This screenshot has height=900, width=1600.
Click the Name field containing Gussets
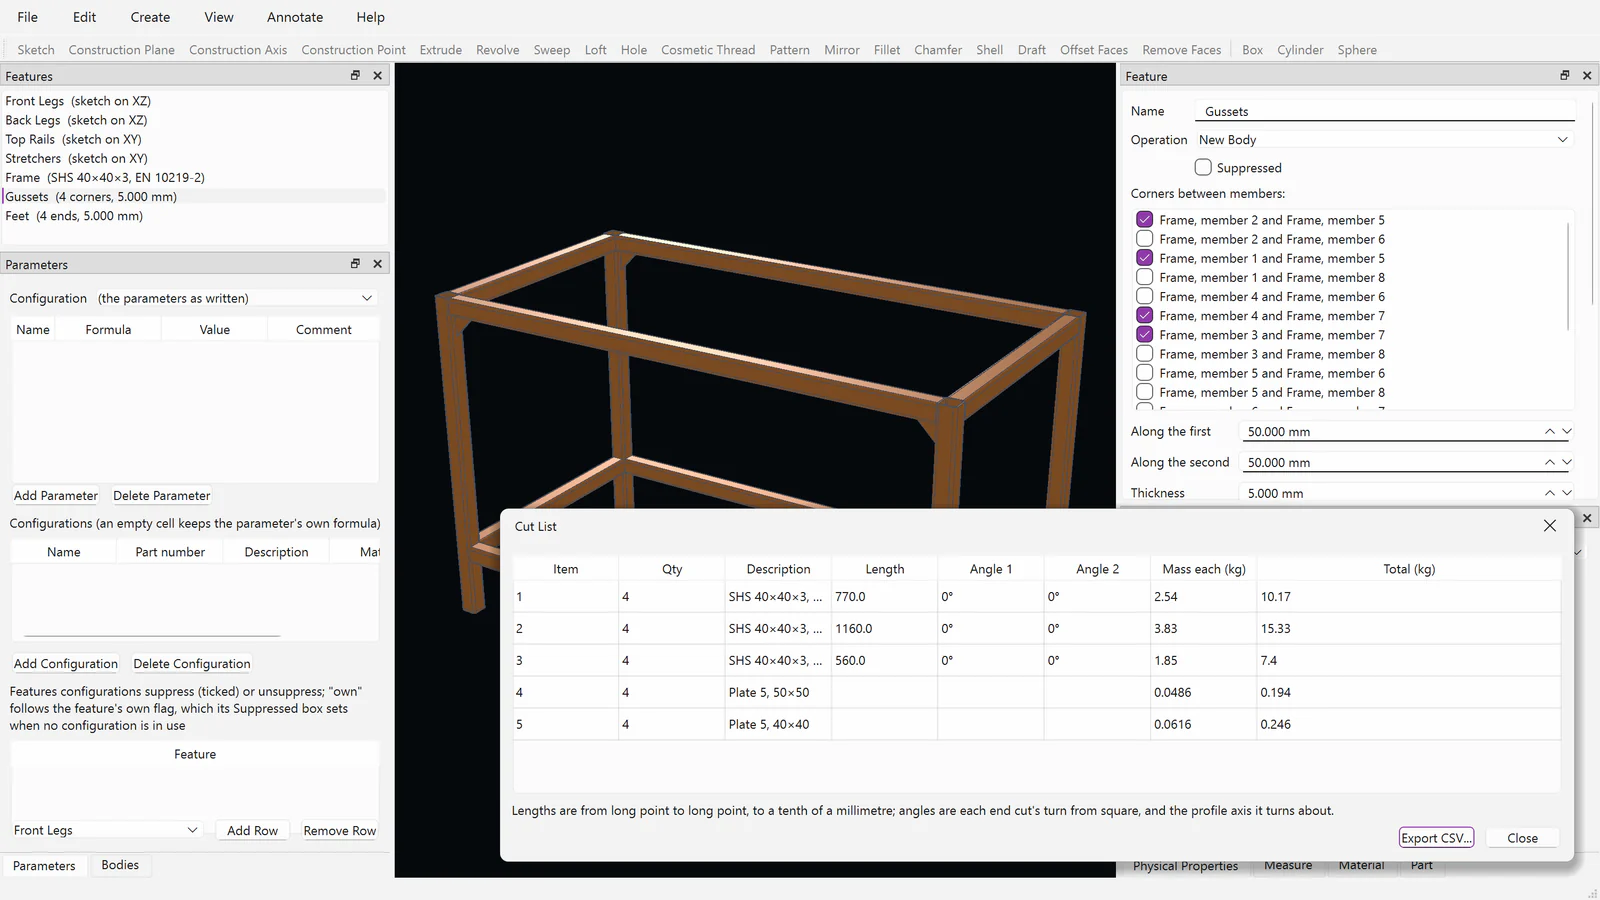[x=1385, y=111]
